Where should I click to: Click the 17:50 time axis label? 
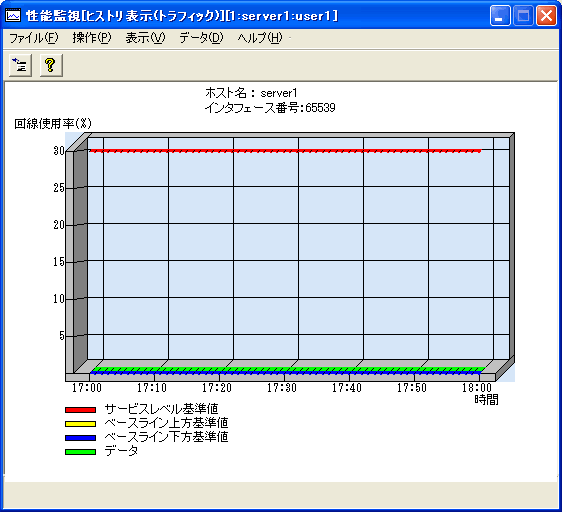[x=412, y=388]
